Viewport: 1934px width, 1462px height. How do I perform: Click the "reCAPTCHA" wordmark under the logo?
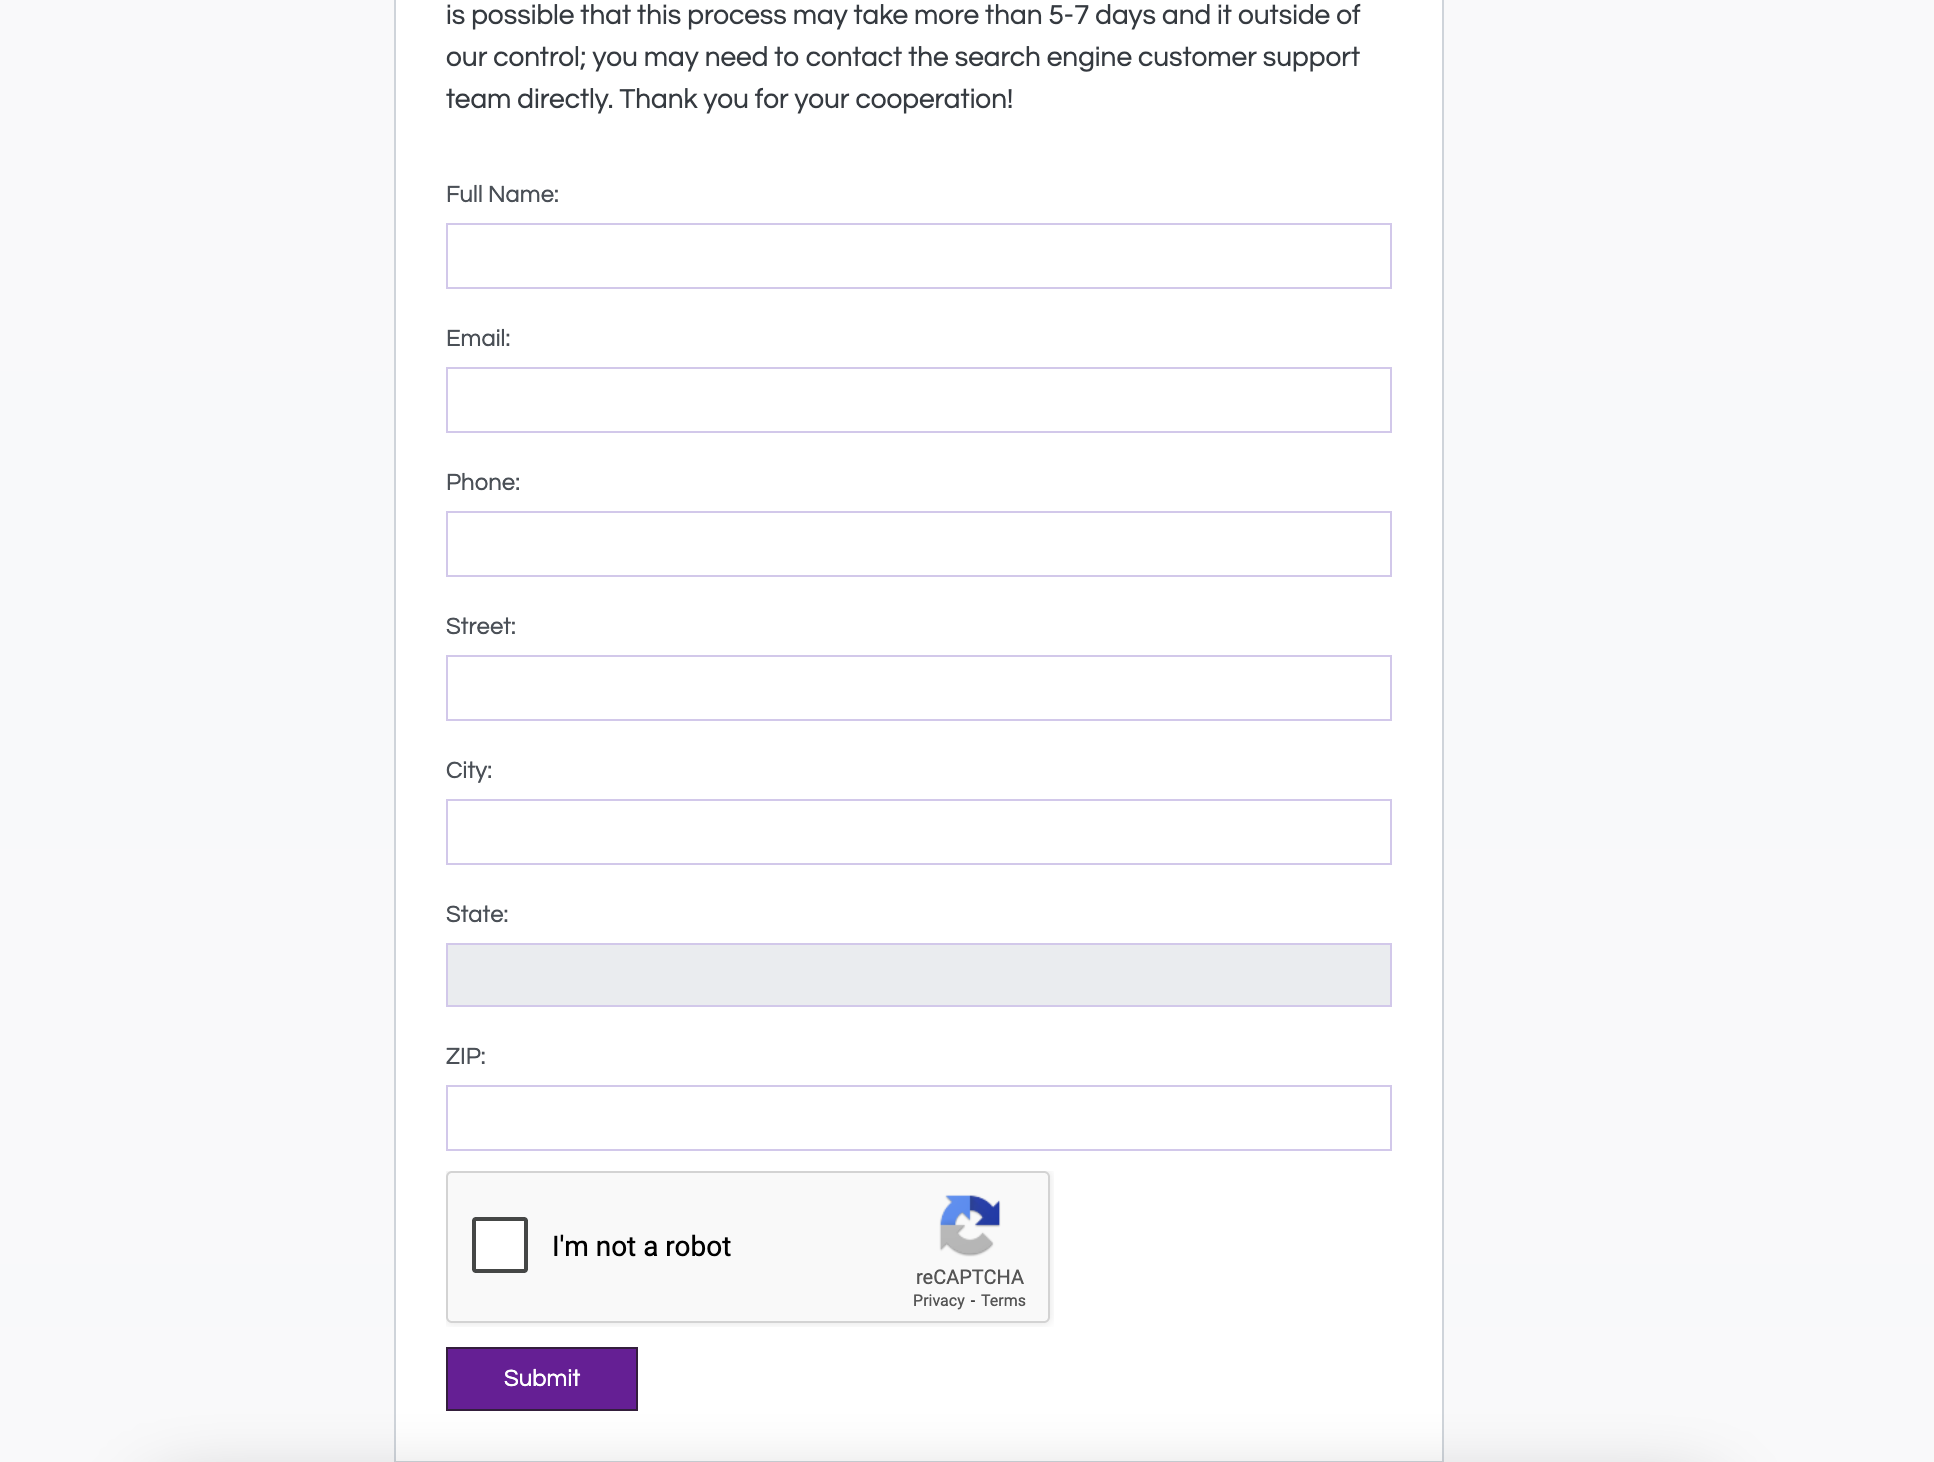tap(969, 1277)
